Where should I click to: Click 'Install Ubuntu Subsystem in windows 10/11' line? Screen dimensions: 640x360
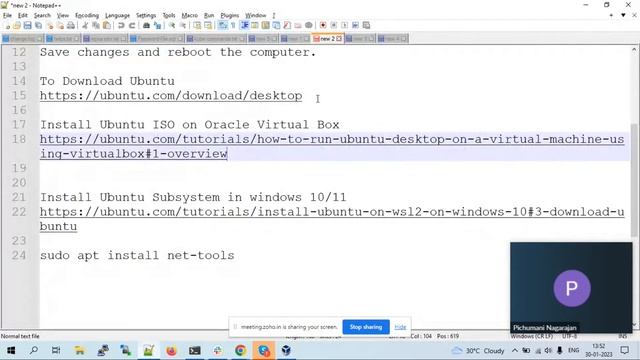click(193, 198)
